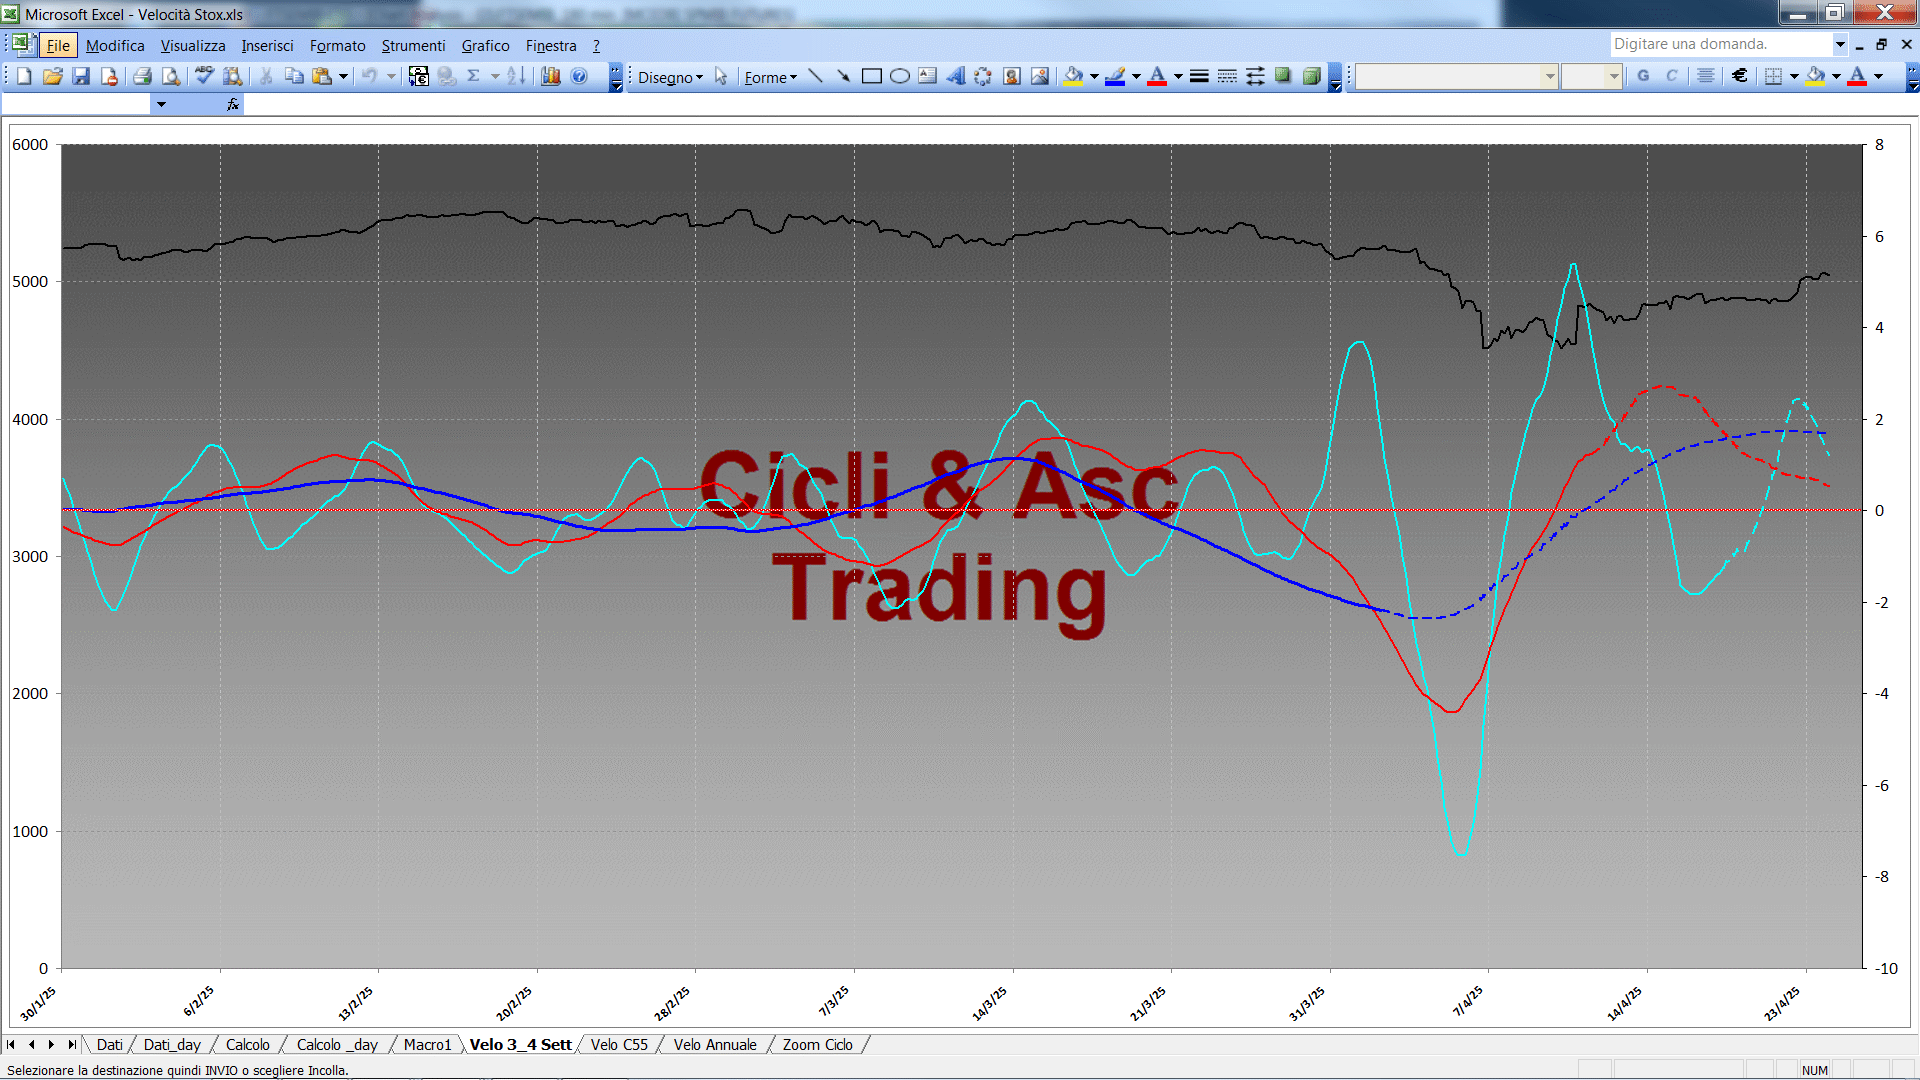
Task: Click the insert function fx button
Action: pos(233,104)
